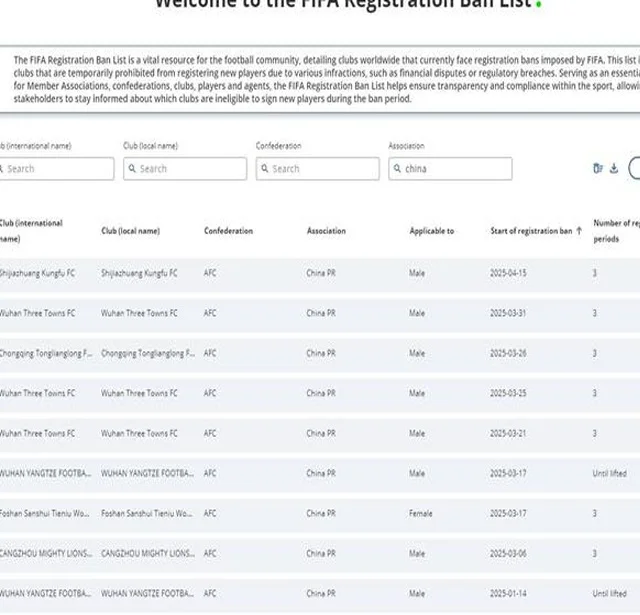Select 'Male' cell in CANGZHOU MIGHTY LIONS row
640x615 pixels.
417,553
